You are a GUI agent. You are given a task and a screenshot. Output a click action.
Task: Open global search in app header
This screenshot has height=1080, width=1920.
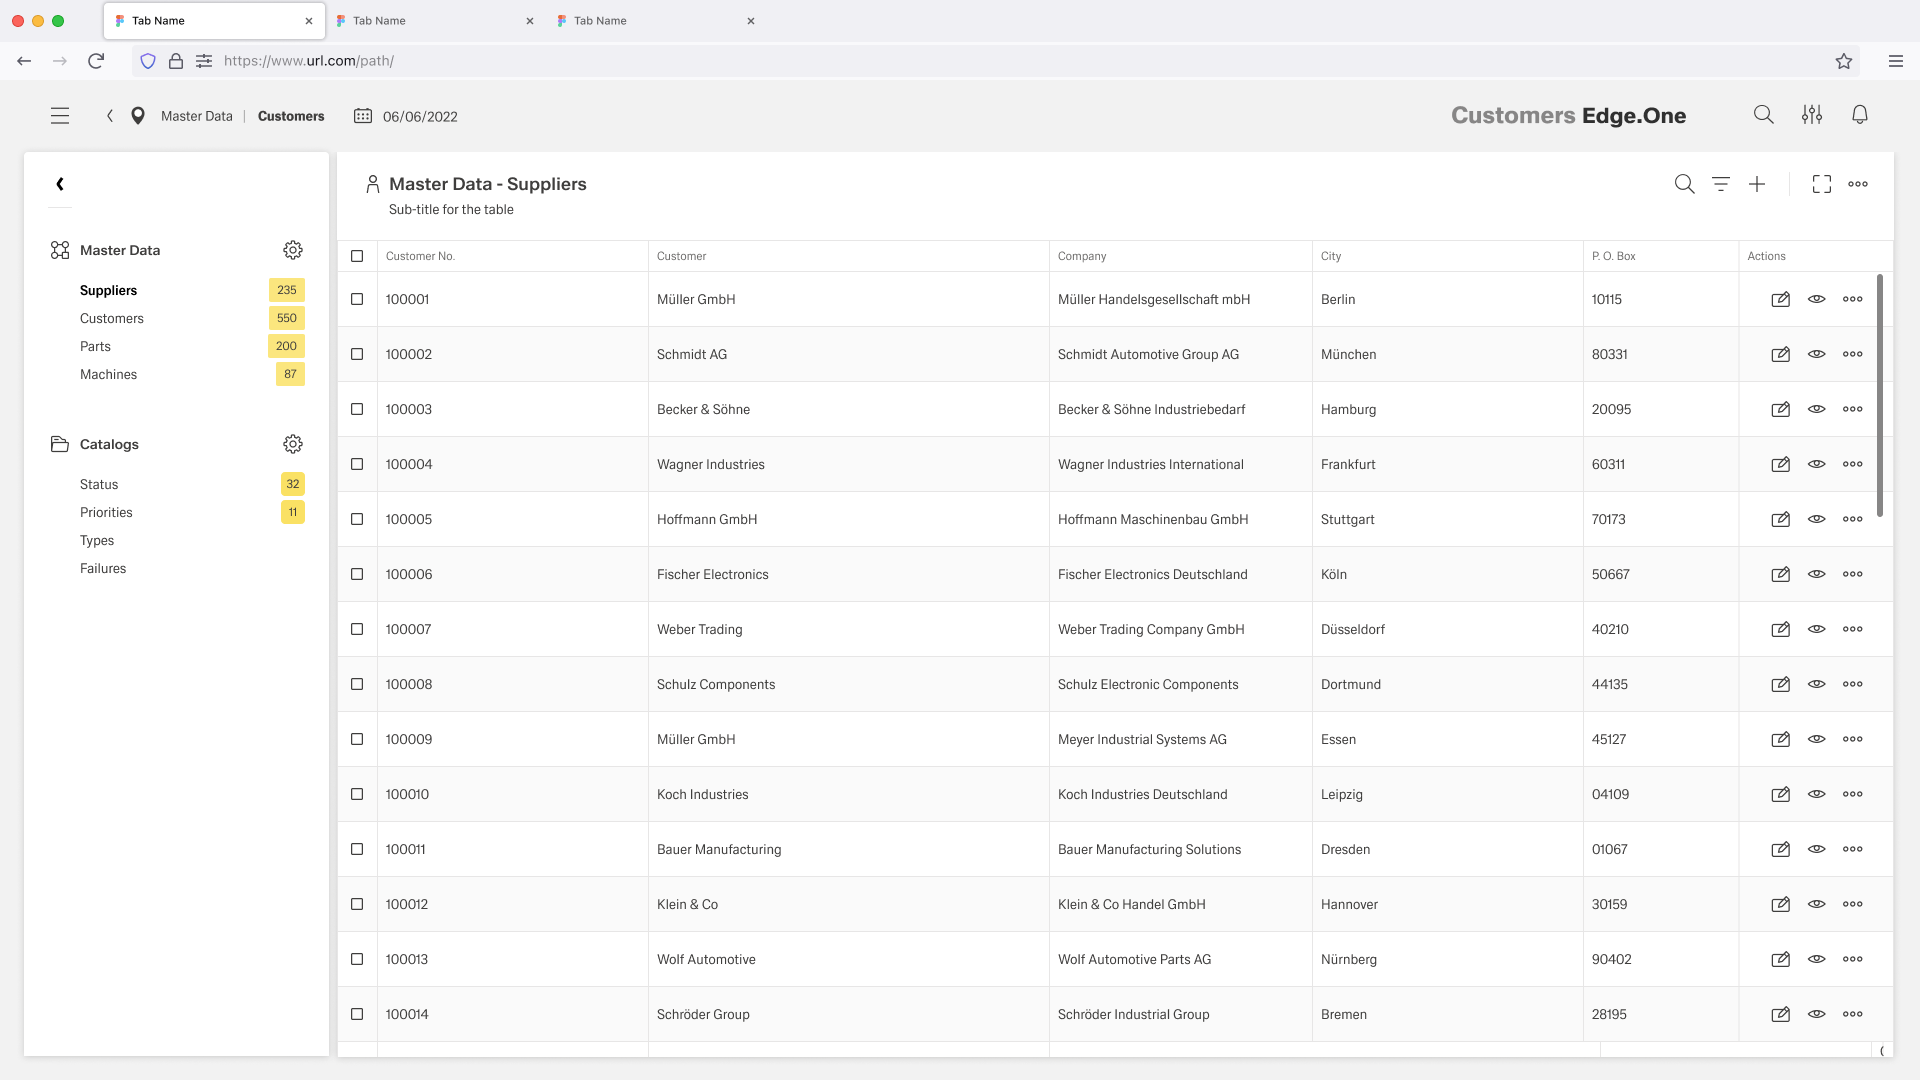click(1764, 115)
